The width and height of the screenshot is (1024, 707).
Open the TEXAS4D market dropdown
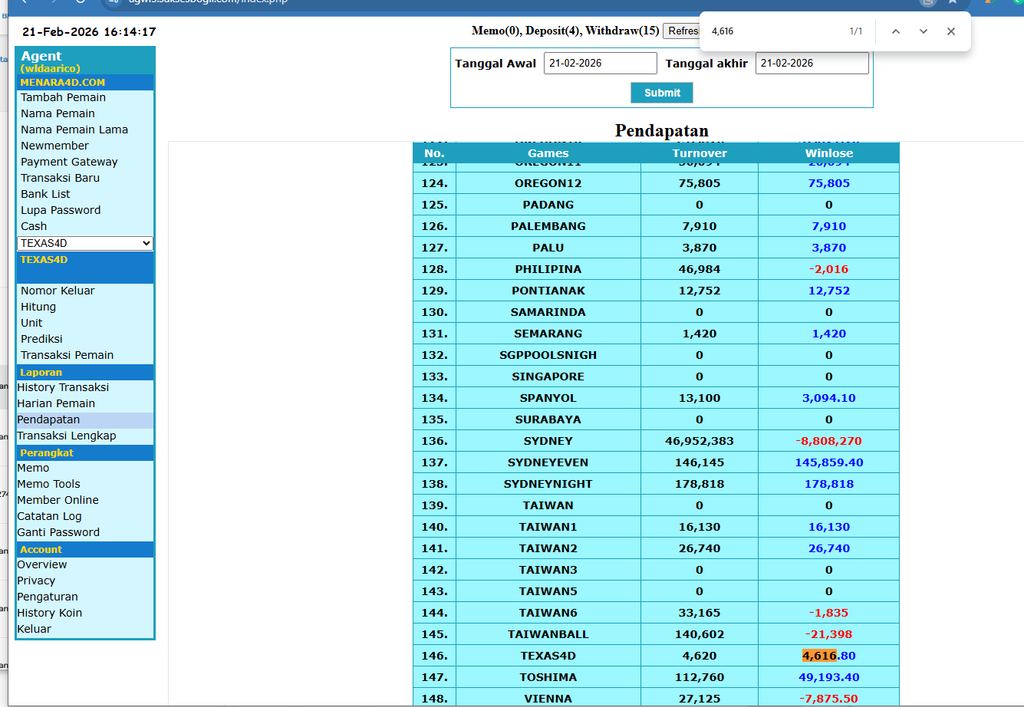pos(85,243)
